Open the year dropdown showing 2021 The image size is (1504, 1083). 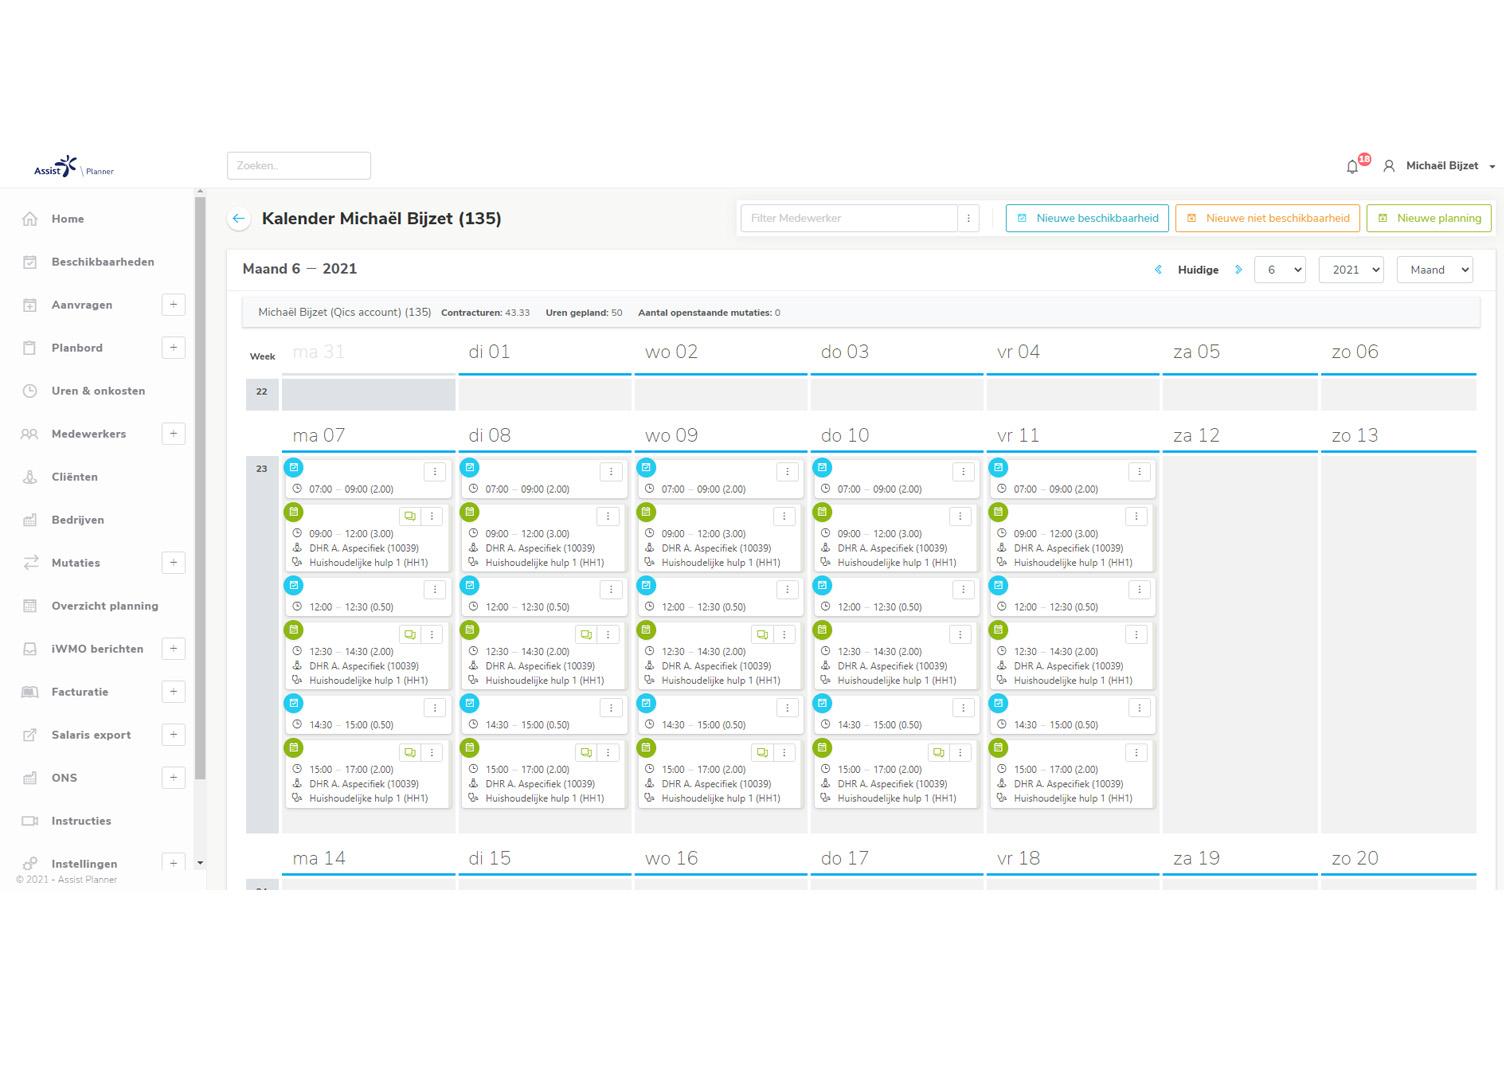tap(1350, 270)
